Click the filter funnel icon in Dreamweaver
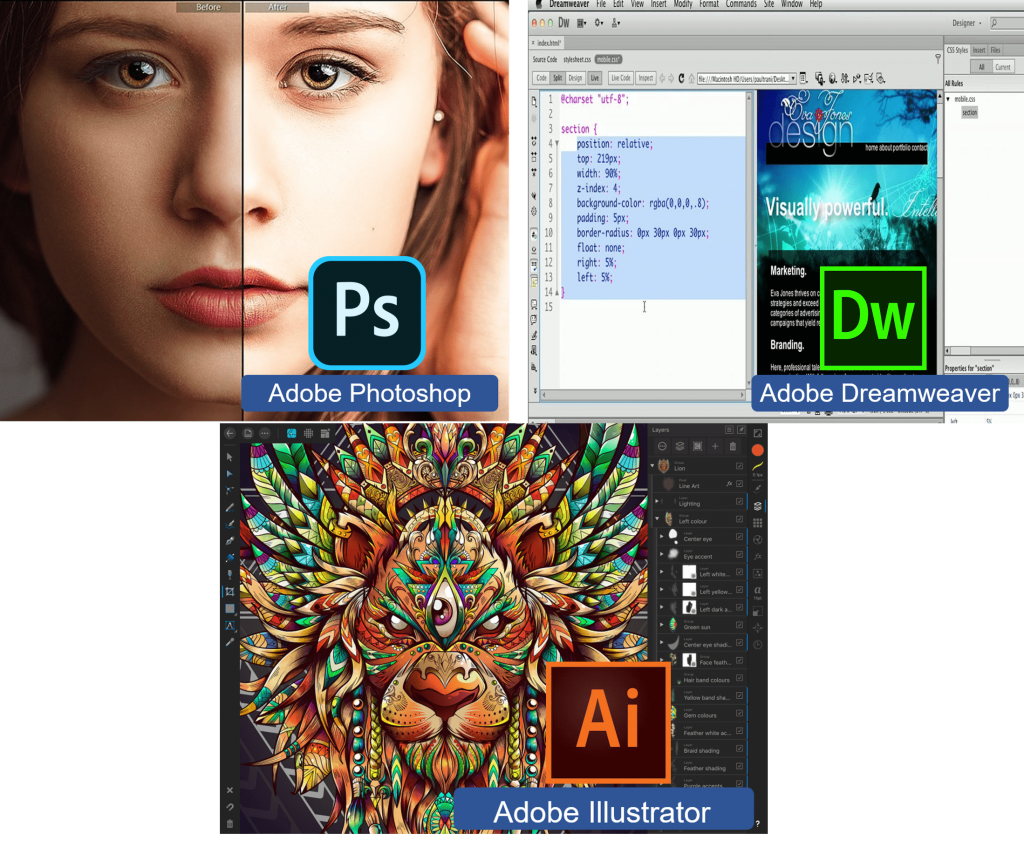This screenshot has height=847, width=1024. point(938,59)
